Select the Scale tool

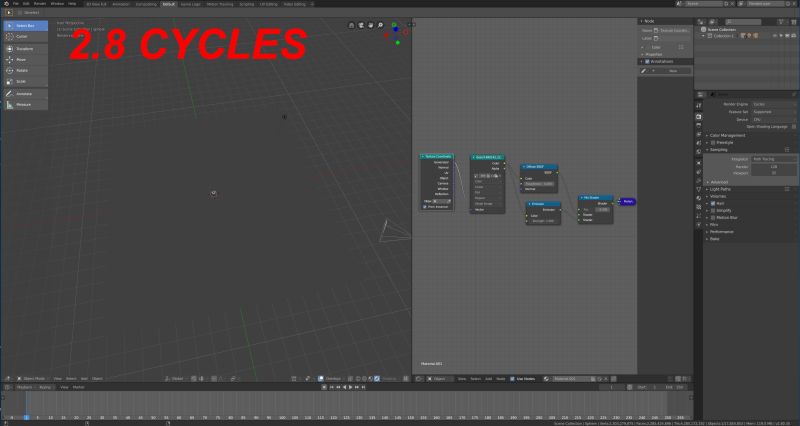(26, 82)
